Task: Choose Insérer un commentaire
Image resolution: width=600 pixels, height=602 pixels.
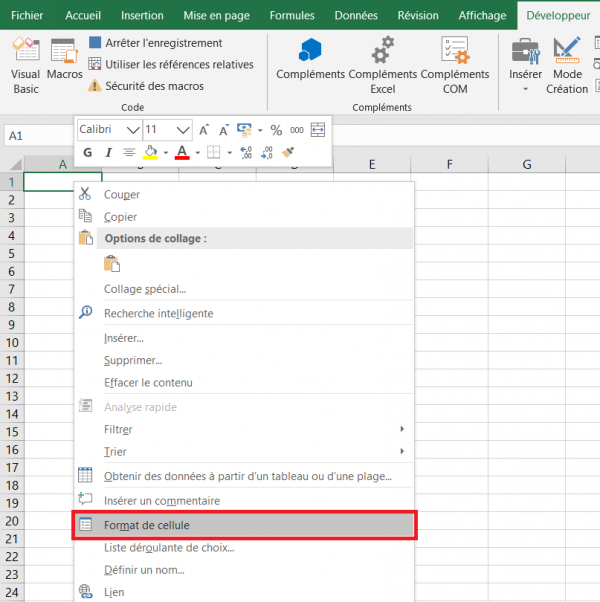Action: [x=244, y=500]
